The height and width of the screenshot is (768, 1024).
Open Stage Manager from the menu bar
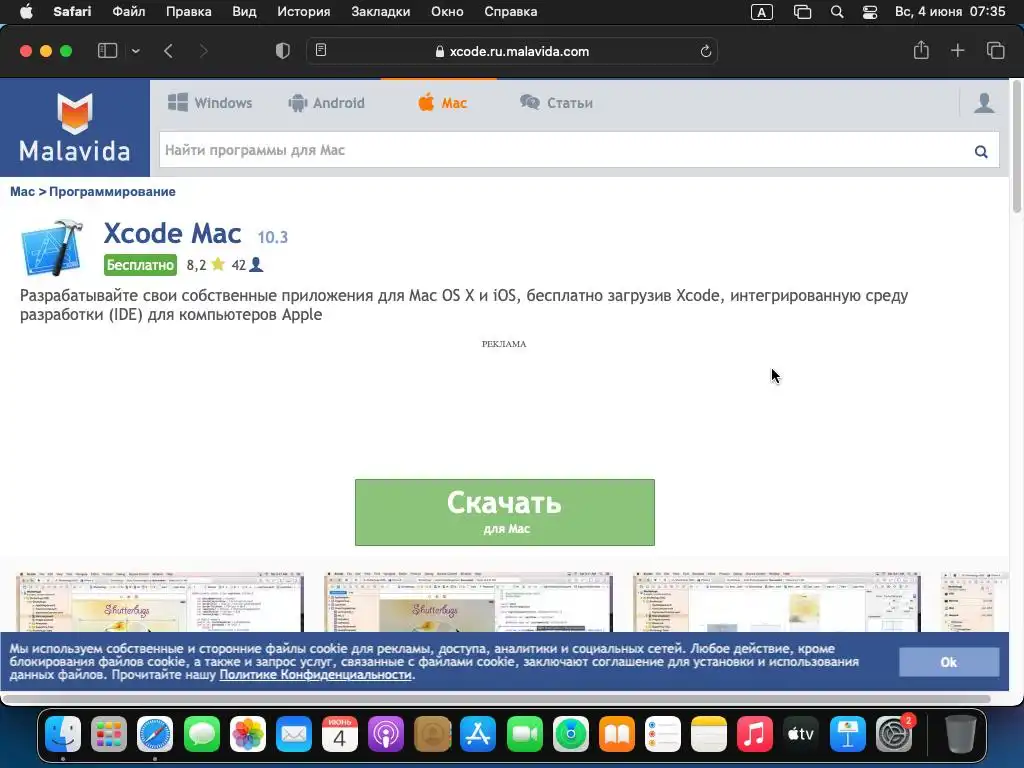click(x=802, y=12)
